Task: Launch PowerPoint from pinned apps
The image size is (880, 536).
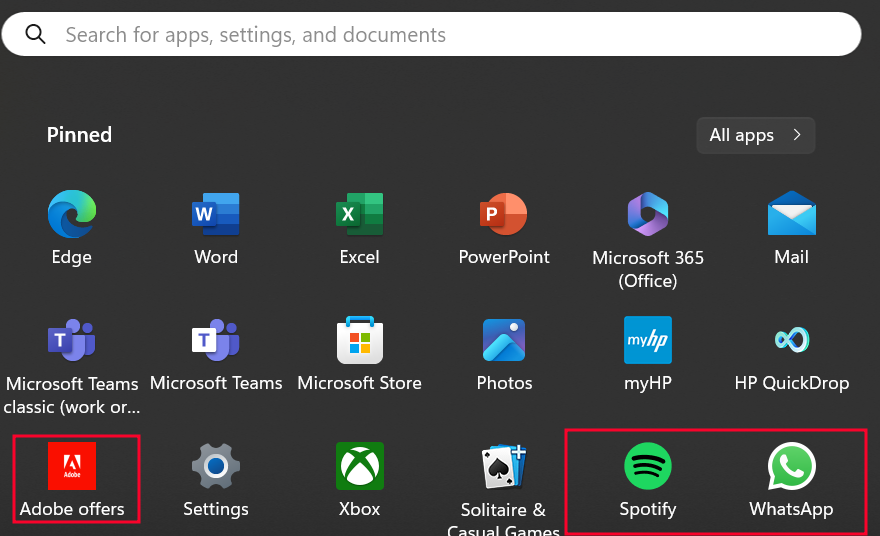Action: pyautogui.click(x=503, y=214)
